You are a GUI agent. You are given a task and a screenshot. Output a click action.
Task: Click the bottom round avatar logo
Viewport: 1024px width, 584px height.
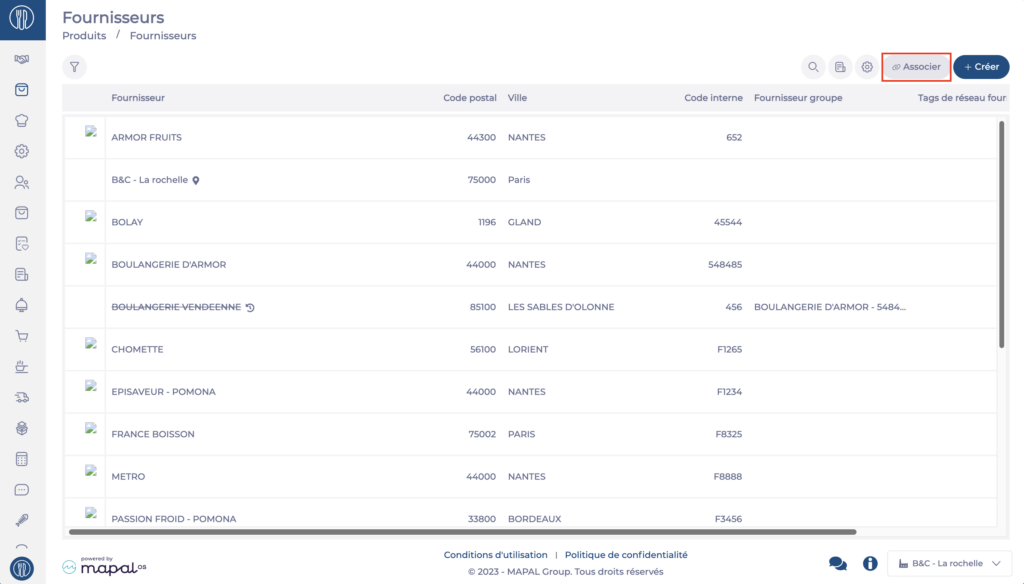coord(22,568)
